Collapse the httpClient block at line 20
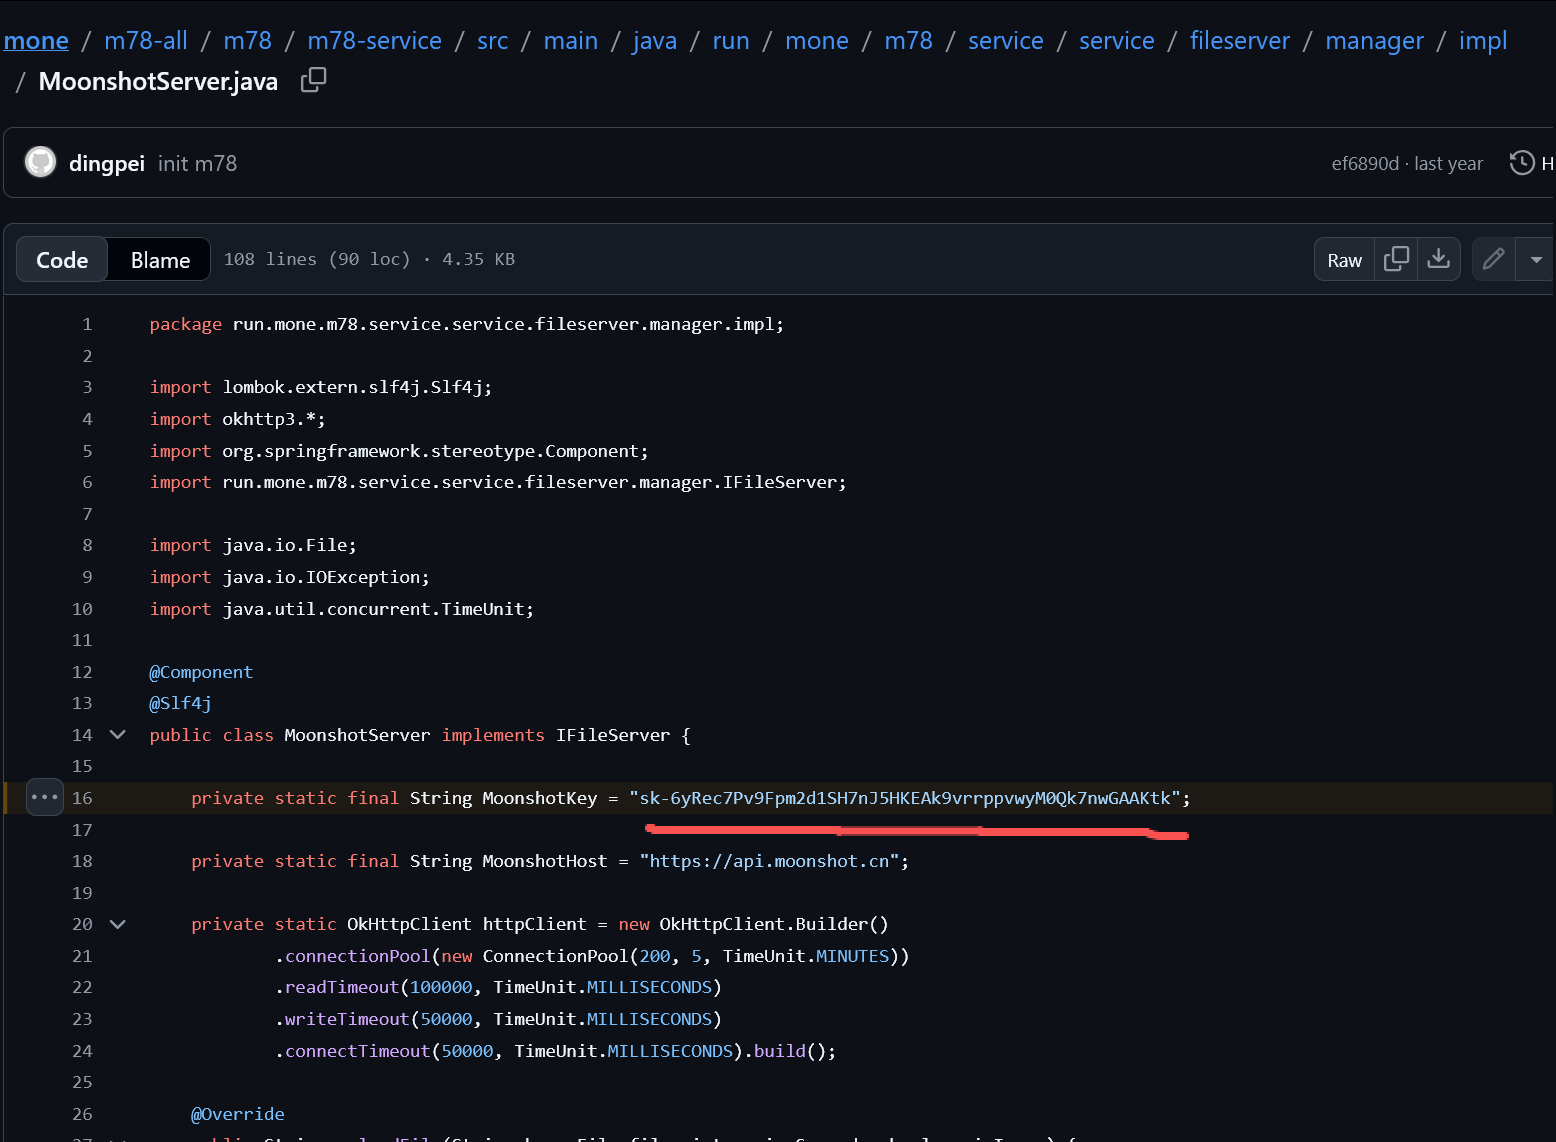 [x=118, y=924]
